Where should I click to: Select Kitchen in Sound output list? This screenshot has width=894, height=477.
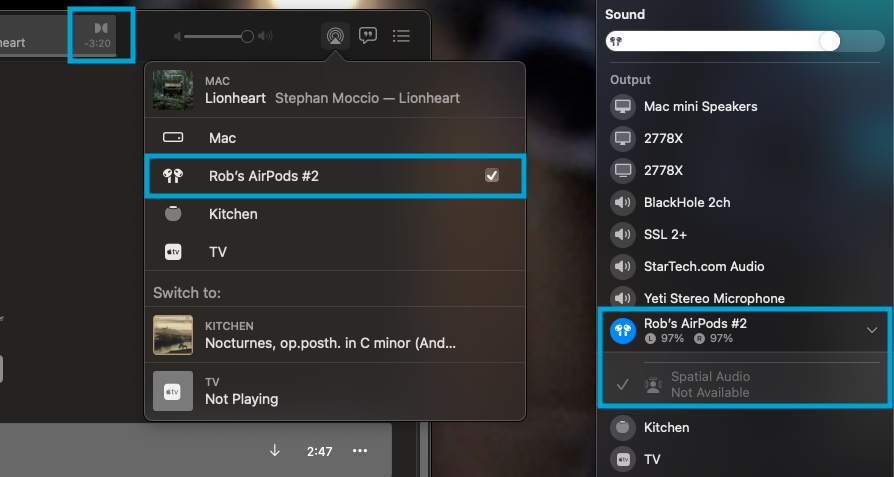pos(745,427)
